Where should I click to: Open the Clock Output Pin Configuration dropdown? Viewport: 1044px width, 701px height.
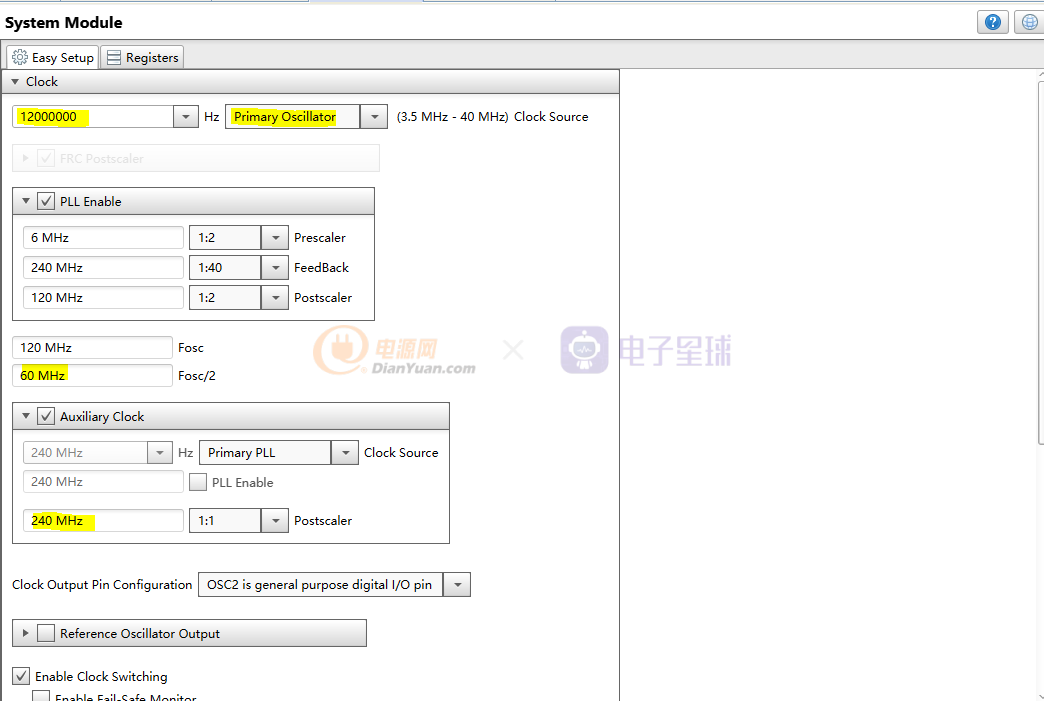pos(456,585)
